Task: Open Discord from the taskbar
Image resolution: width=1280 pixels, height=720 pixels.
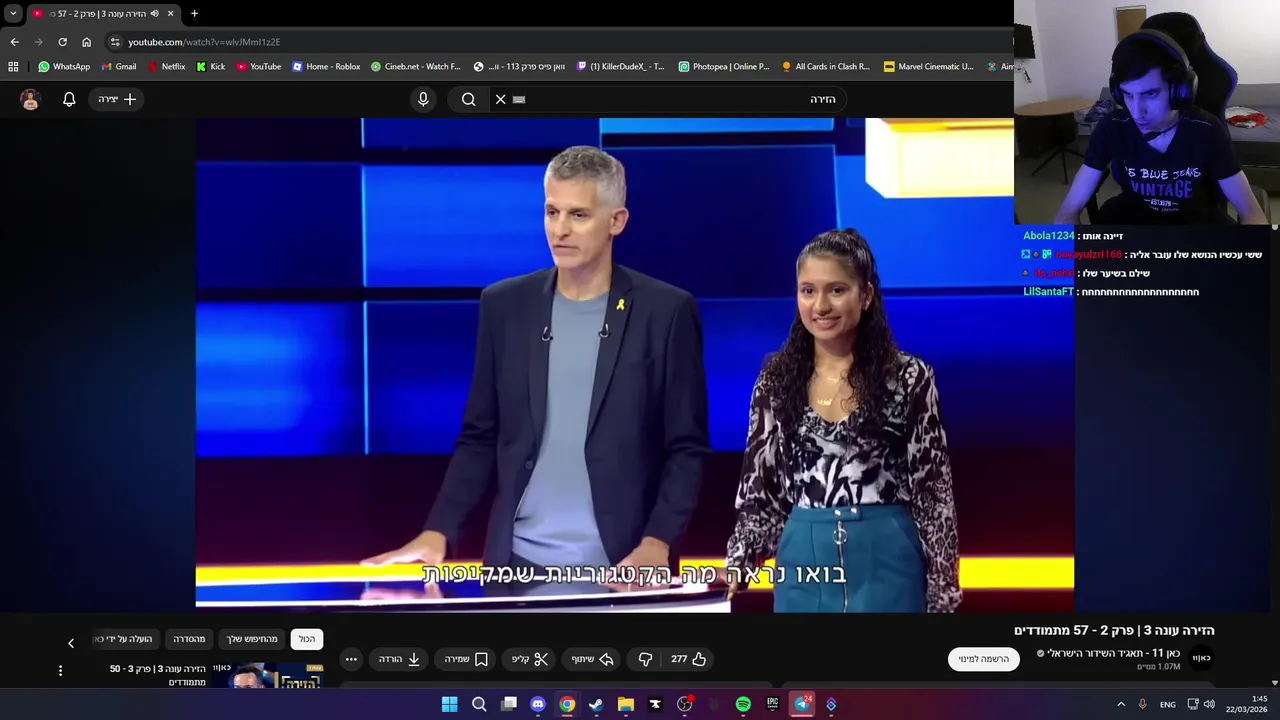Action: pyautogui.click(x=538, y=704)
